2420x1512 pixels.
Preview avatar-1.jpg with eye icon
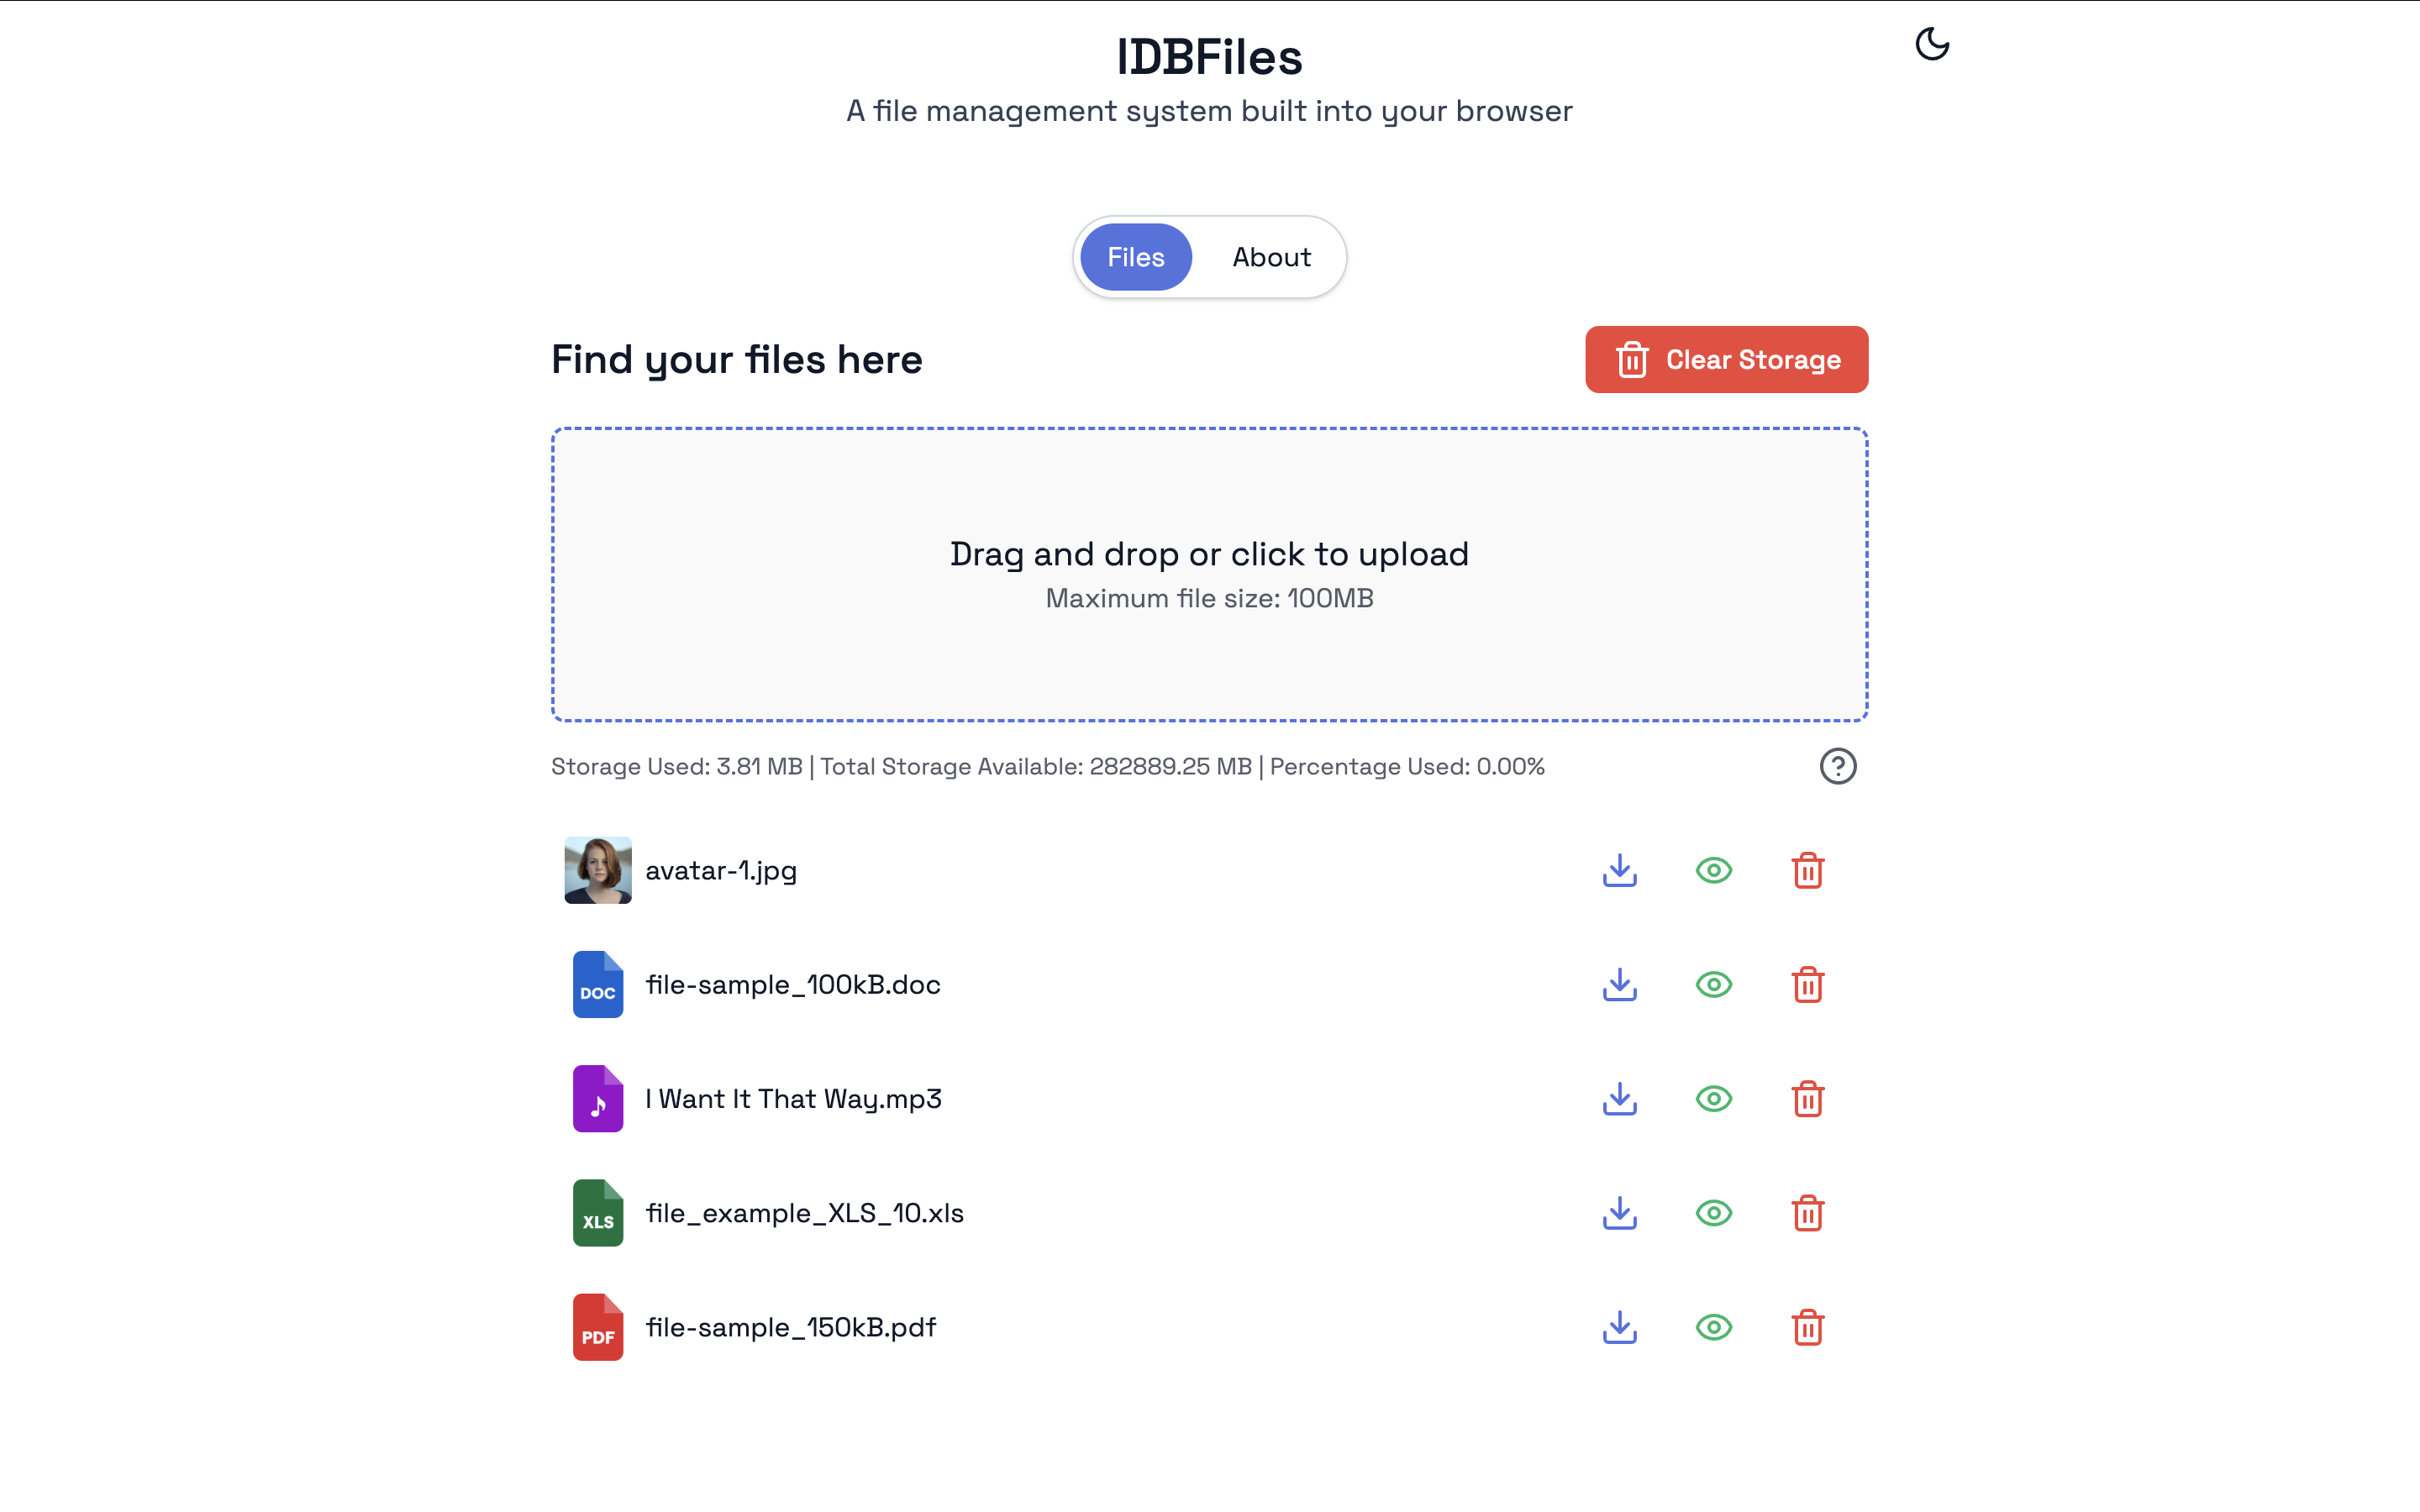coord(1713,870)
